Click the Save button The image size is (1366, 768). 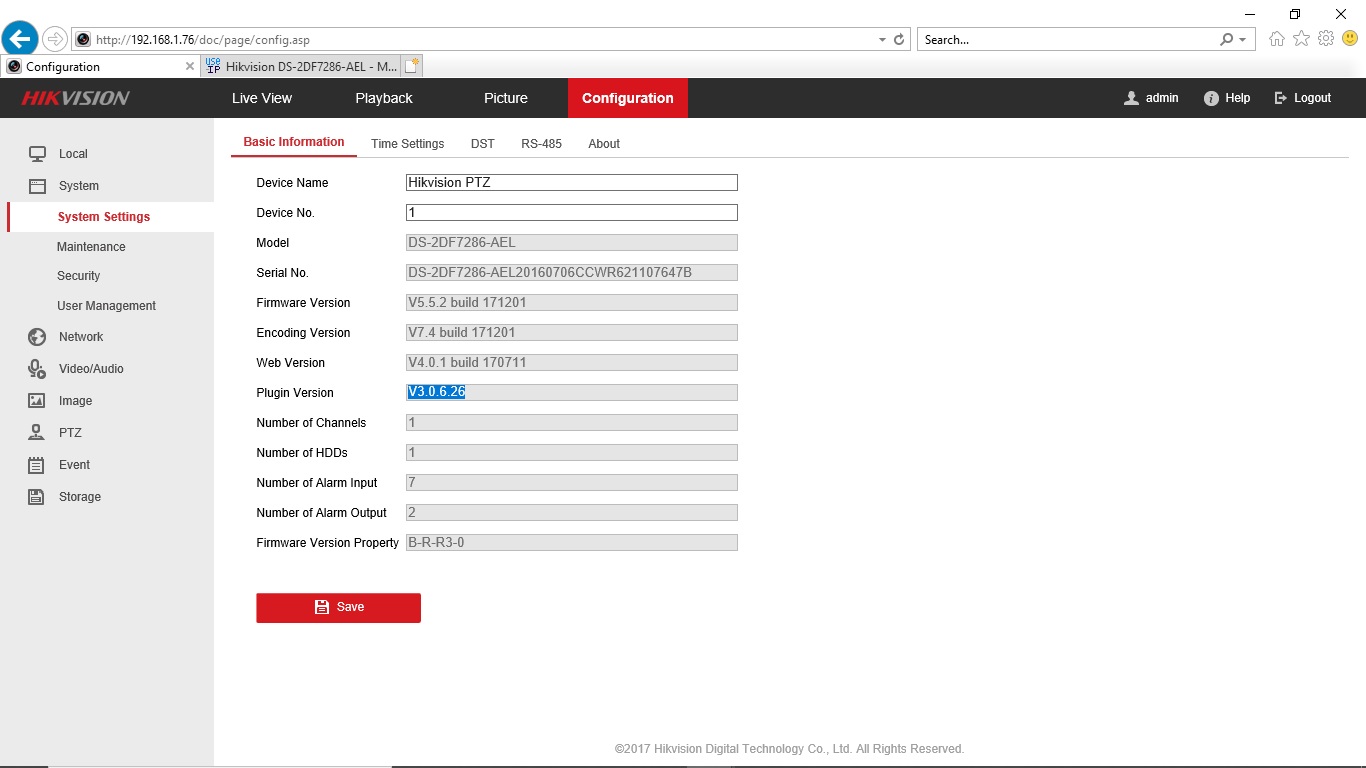coord(338,607)
